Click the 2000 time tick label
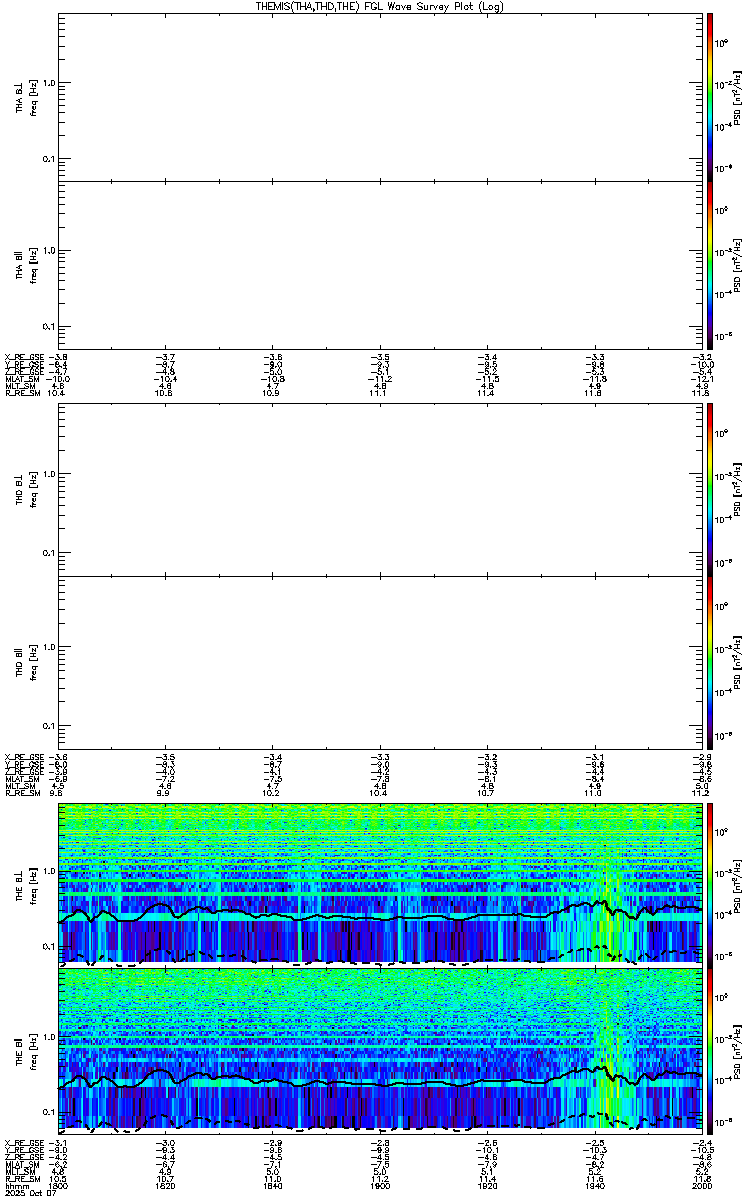 (x=700, y=1186)
